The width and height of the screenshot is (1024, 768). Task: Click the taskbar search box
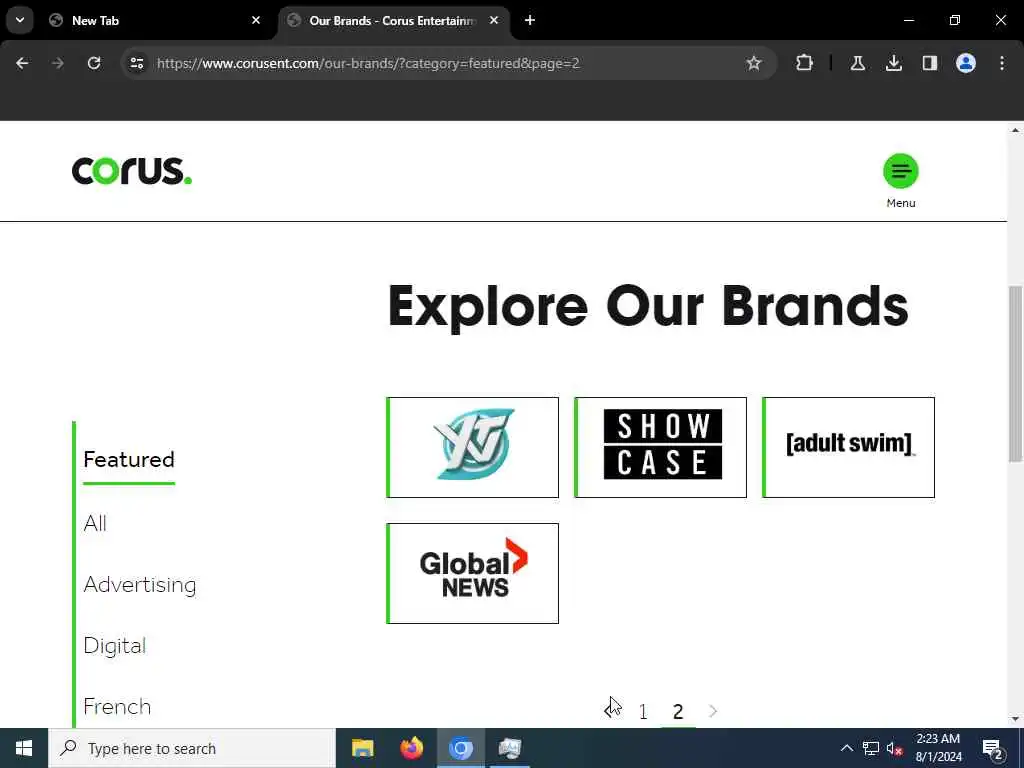point(192,748)
